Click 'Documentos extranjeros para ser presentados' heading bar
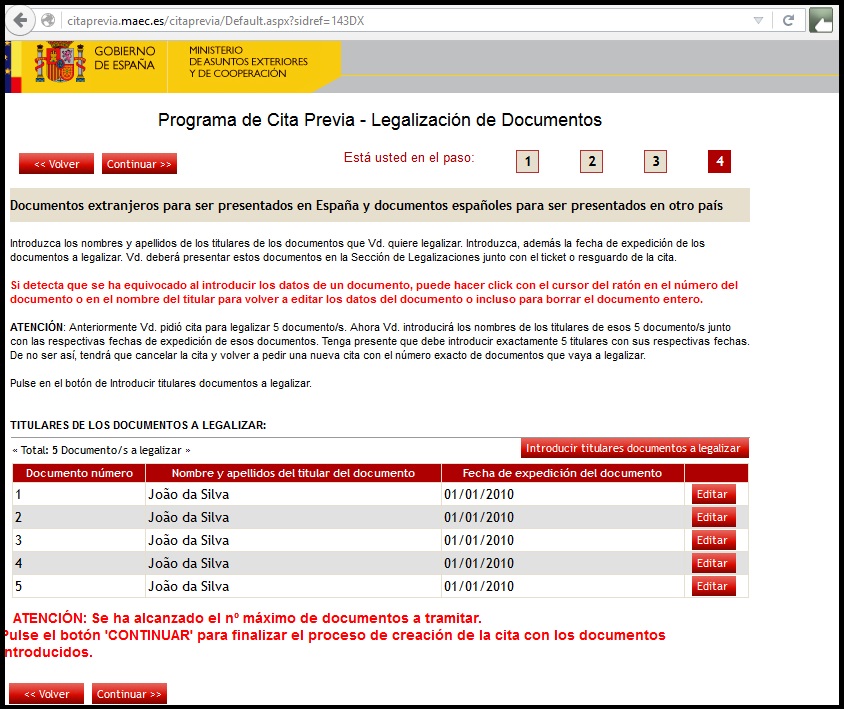Viewport: 844px width, 709px height. point(379,205)
